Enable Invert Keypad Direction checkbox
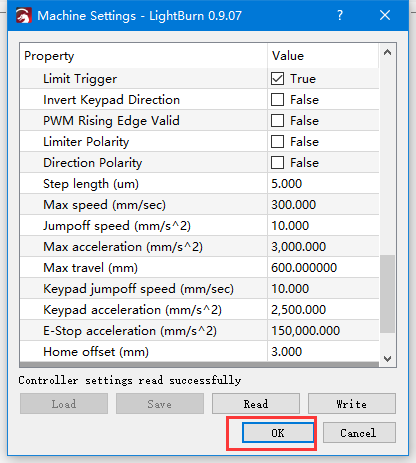 277,100
